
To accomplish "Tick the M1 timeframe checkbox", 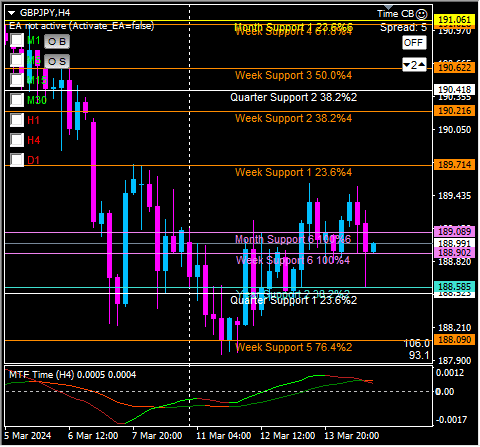I will point(17,40).
